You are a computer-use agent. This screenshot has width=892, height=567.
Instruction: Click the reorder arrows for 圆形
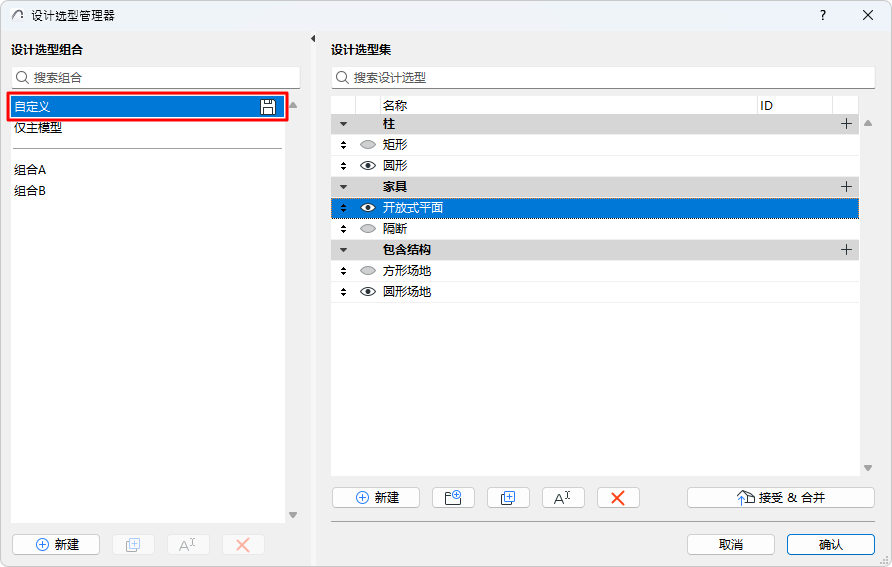point(343,165)
